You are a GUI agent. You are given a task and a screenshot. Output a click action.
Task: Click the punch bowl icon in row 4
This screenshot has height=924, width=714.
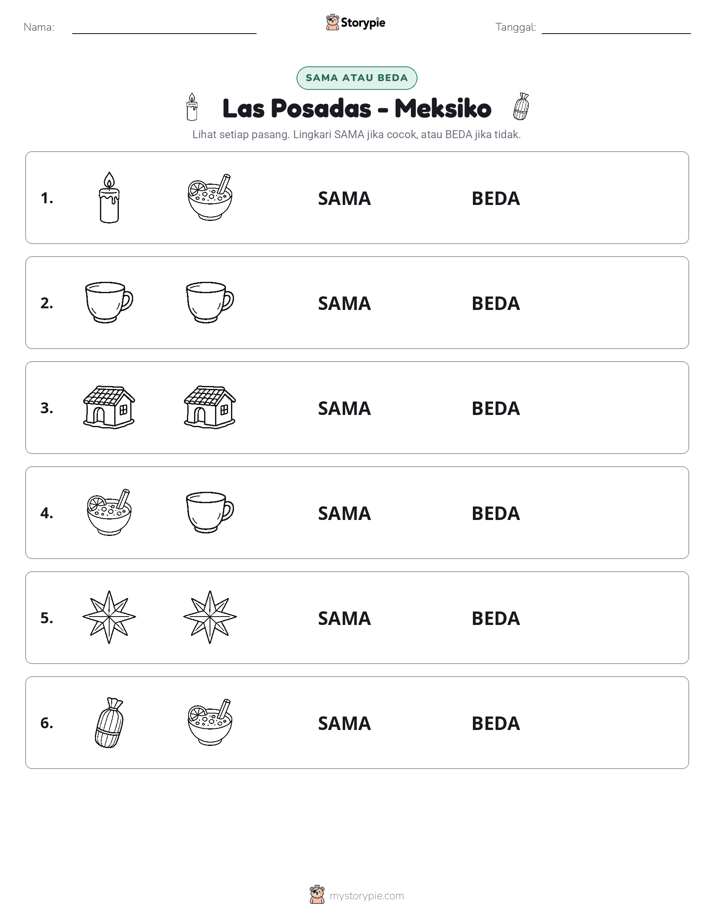tap(109, 512)
